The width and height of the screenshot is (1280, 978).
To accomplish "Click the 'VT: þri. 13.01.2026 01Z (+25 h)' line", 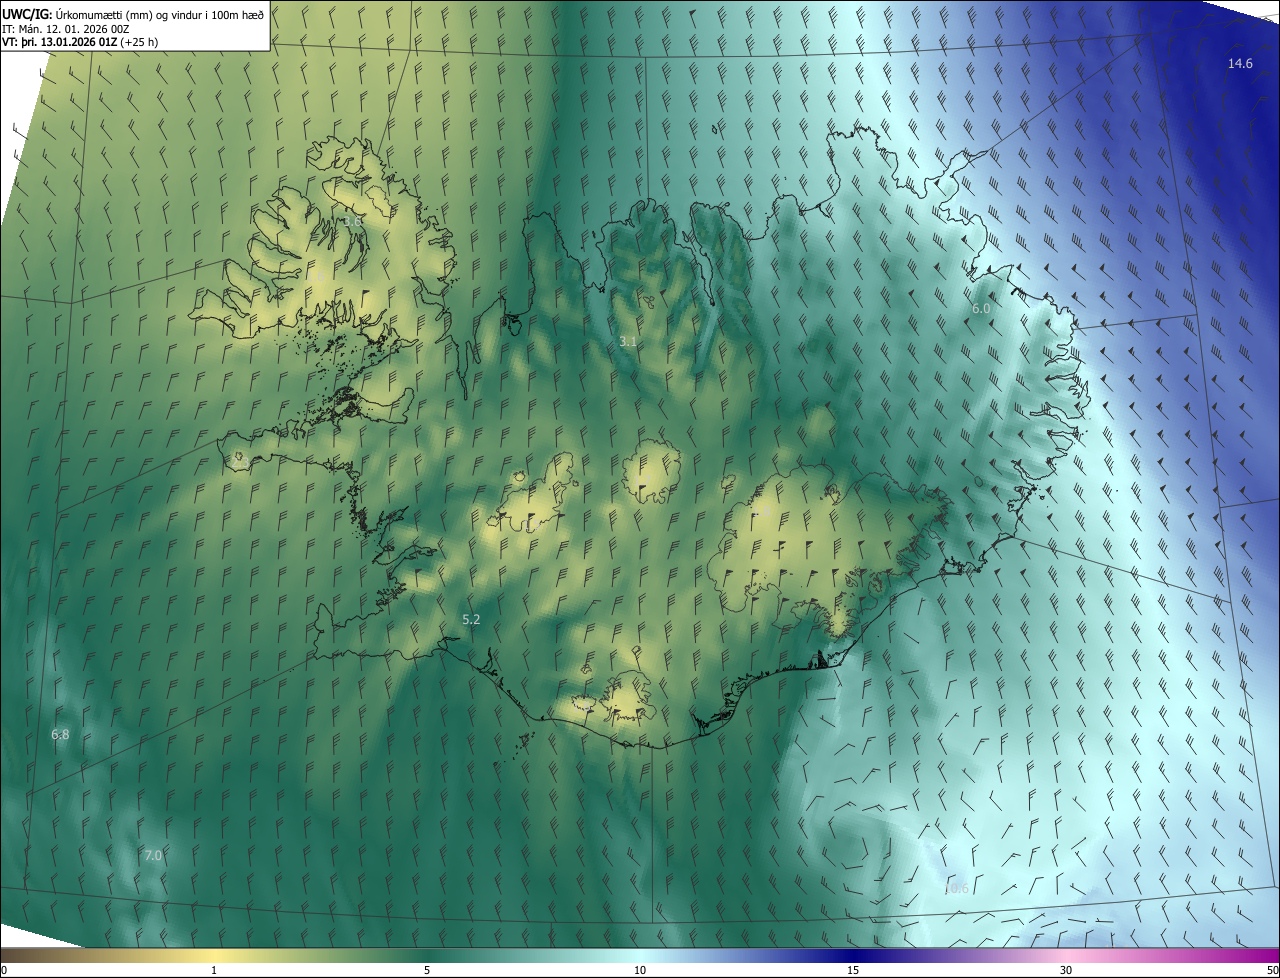I will point(80,42).
